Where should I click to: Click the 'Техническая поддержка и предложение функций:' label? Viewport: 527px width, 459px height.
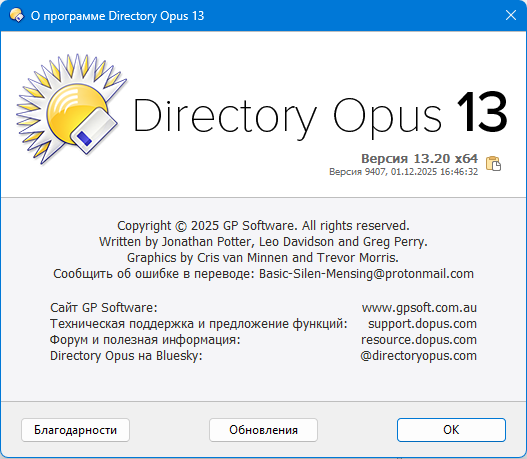coord(198,324)
